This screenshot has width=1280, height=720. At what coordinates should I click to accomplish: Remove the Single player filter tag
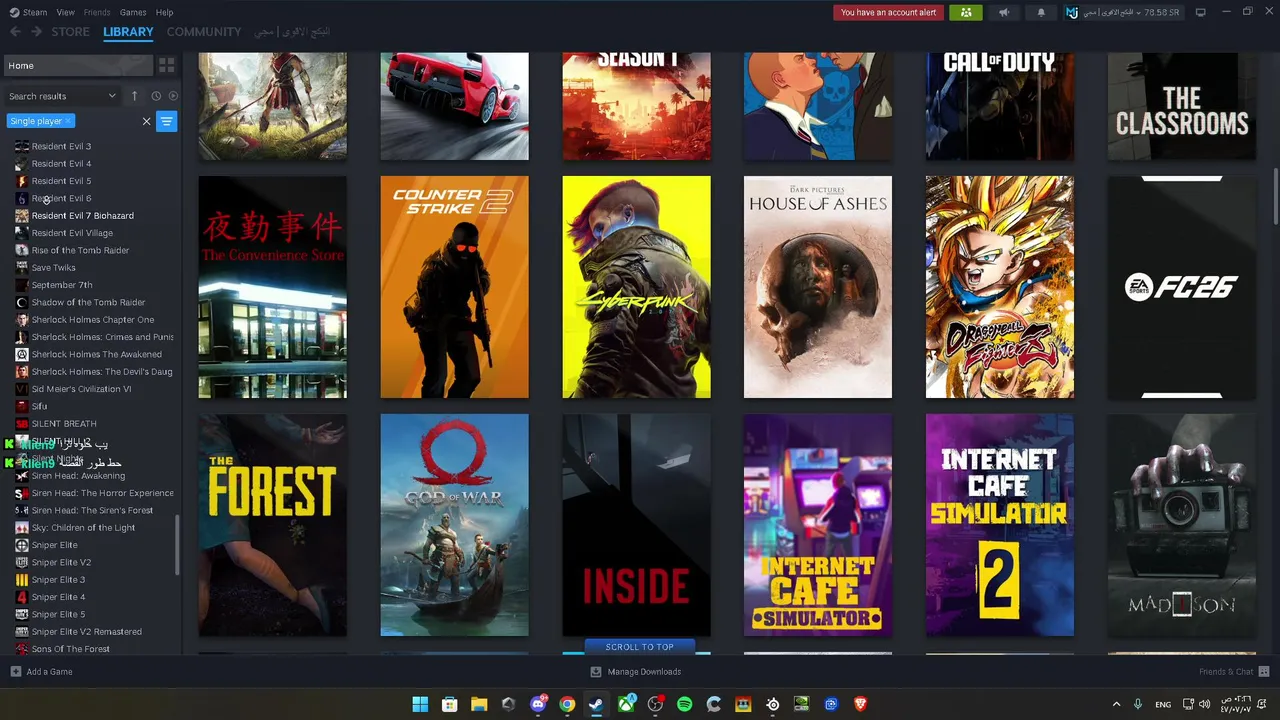pos(68,121)
